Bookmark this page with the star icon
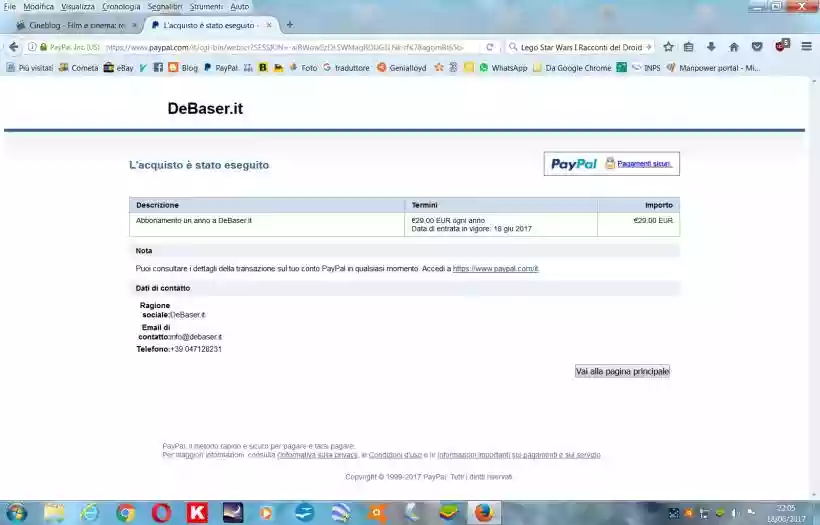The height and width of the screenshot is (525, 820). pos(668,47)
